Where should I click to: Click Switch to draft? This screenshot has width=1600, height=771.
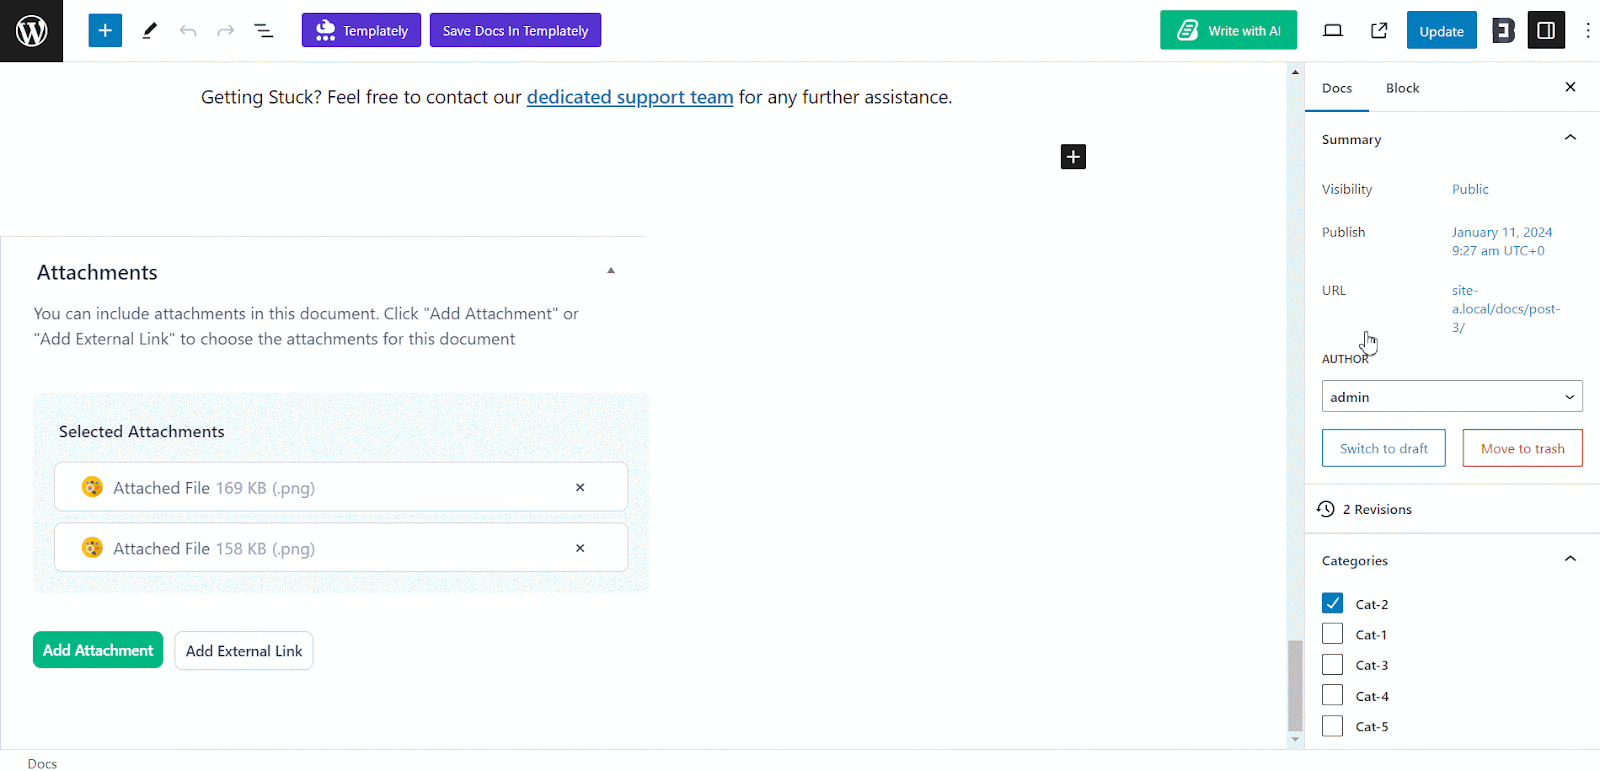[1384, 448]
